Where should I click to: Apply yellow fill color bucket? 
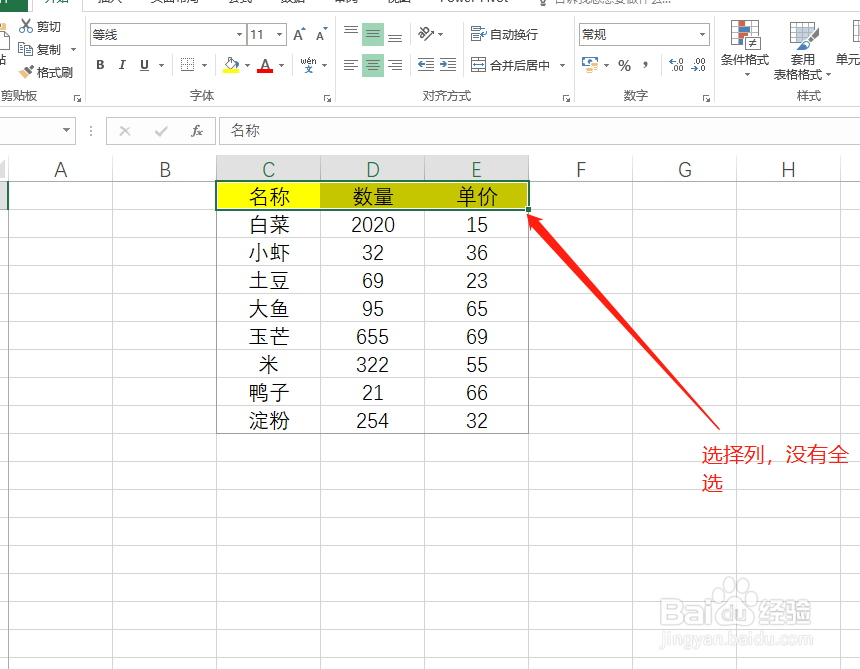click(x=231, y=65)
